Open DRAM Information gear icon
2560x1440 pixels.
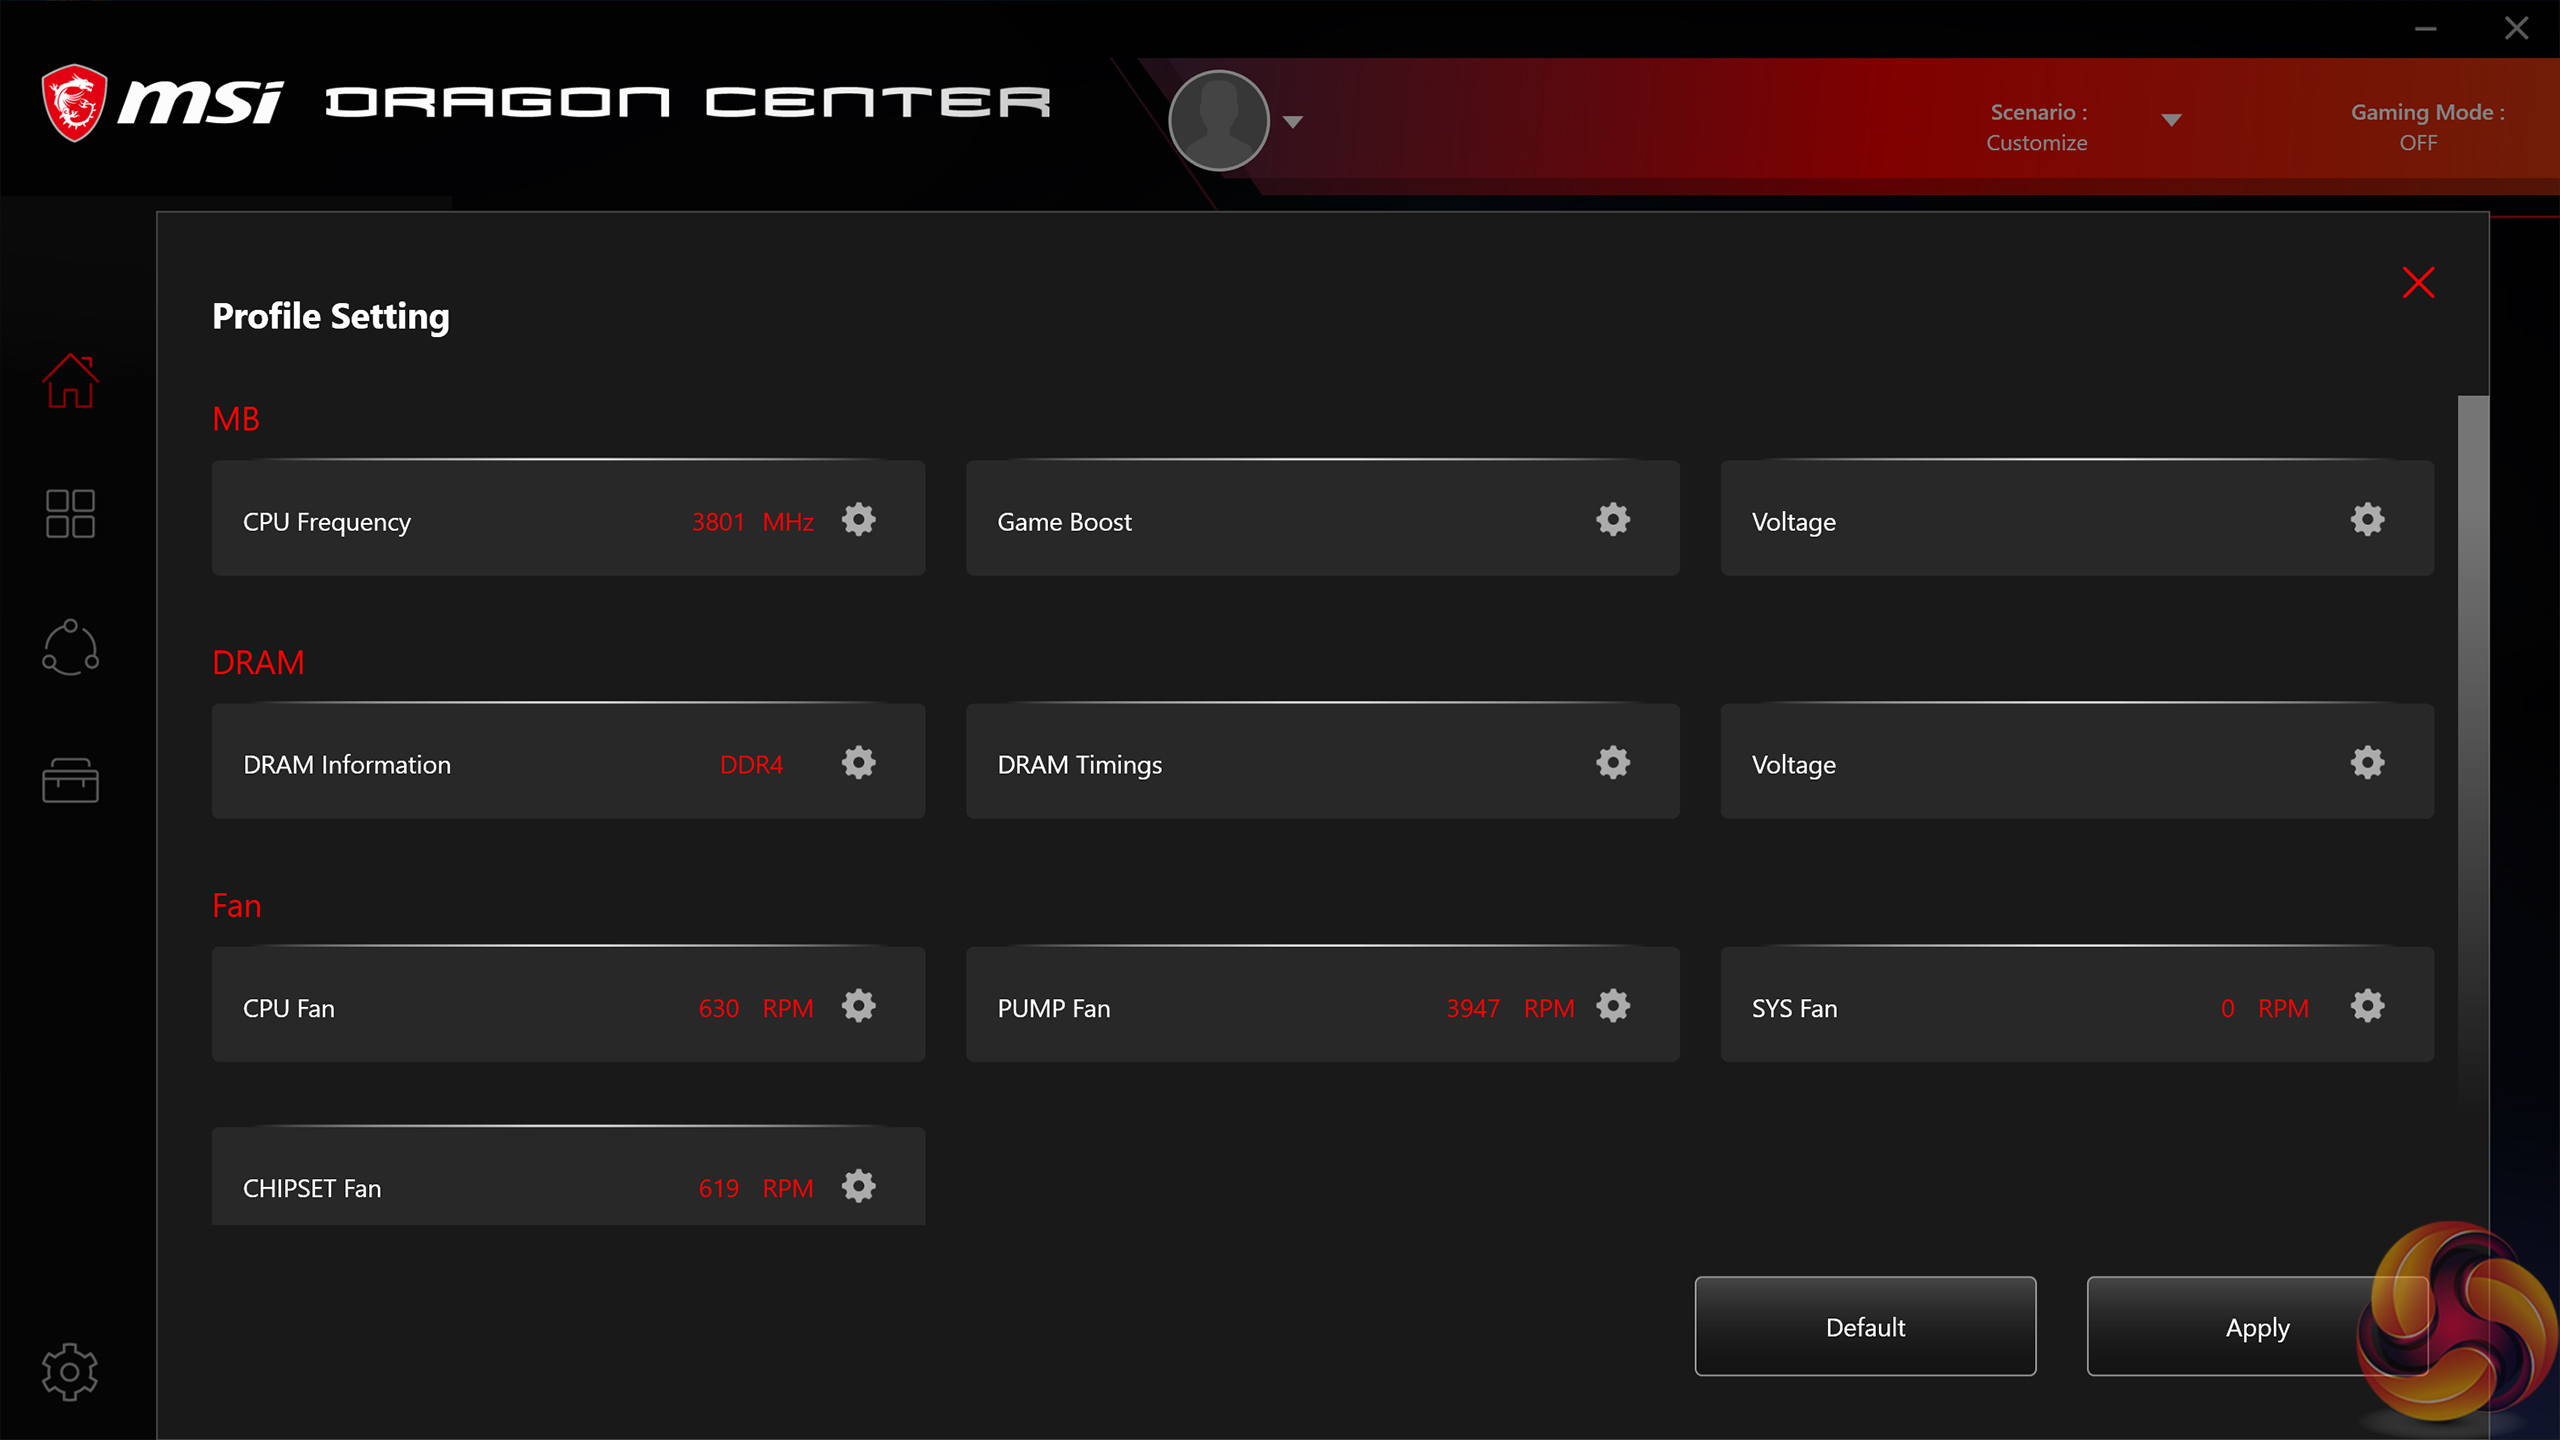click(x=858, y=763)
